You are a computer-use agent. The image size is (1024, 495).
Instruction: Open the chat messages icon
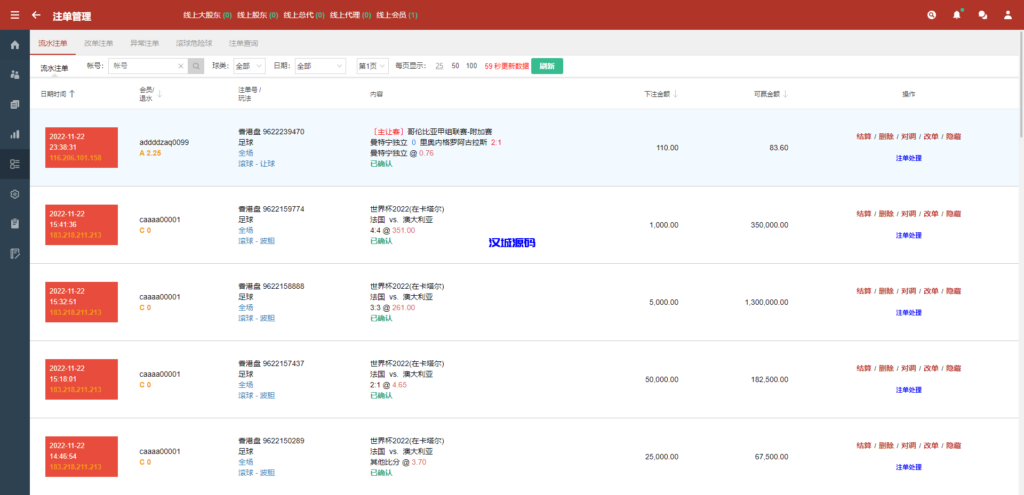(x=982, y=15)
